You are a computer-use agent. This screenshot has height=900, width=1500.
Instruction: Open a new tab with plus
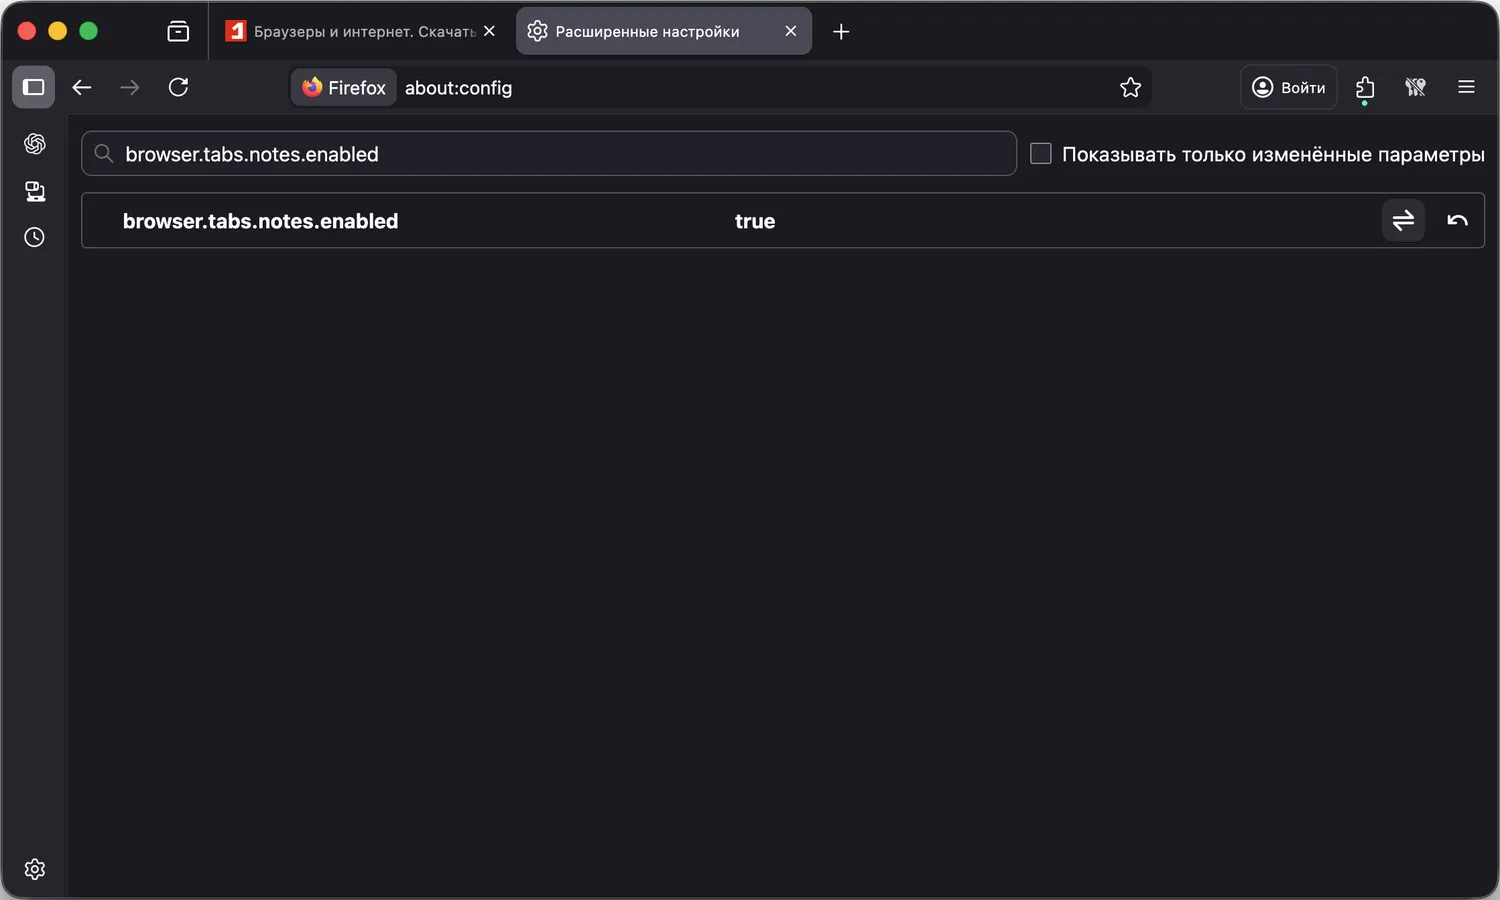click(x=841, y=31)
